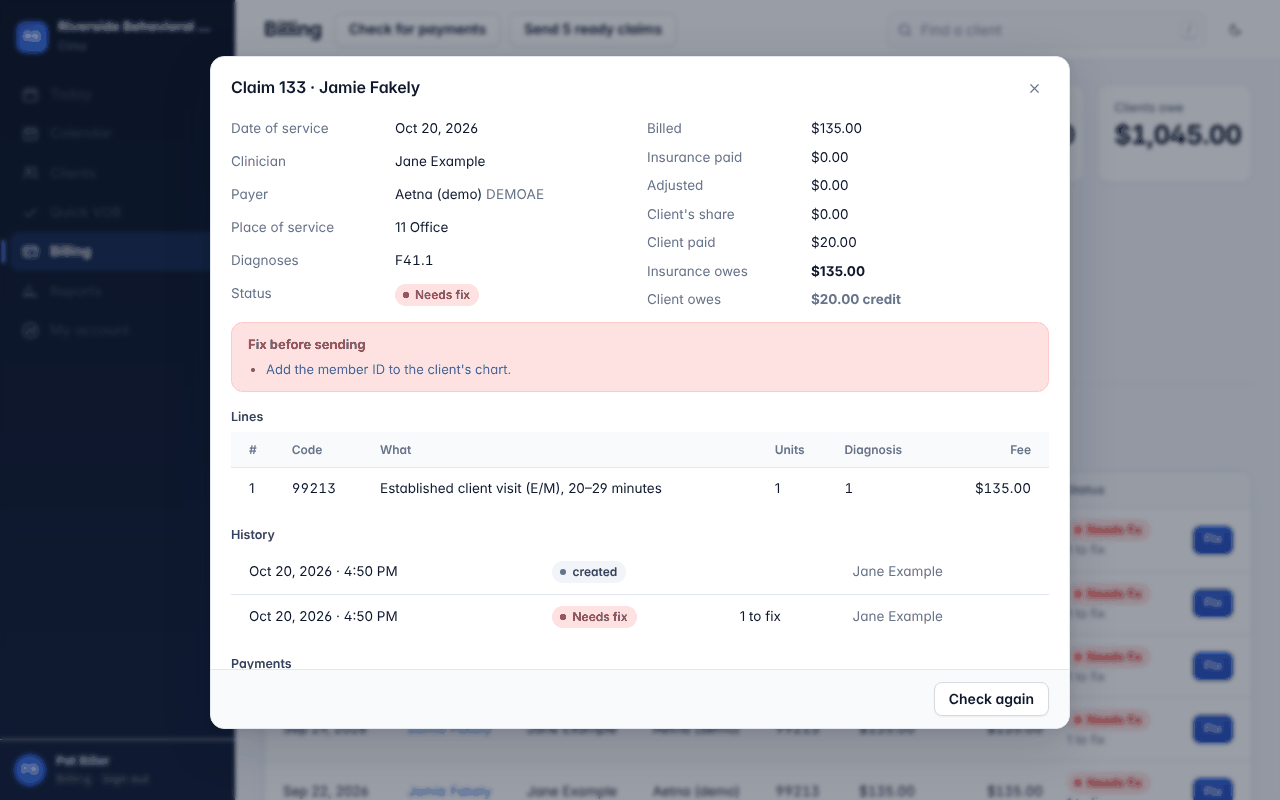Click the Payments section heading
Screen dimensions: 1280x800
click(261, 663)
